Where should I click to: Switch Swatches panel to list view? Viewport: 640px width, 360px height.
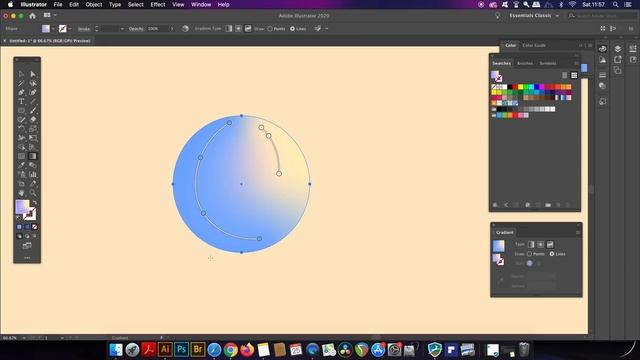point(564,76)
